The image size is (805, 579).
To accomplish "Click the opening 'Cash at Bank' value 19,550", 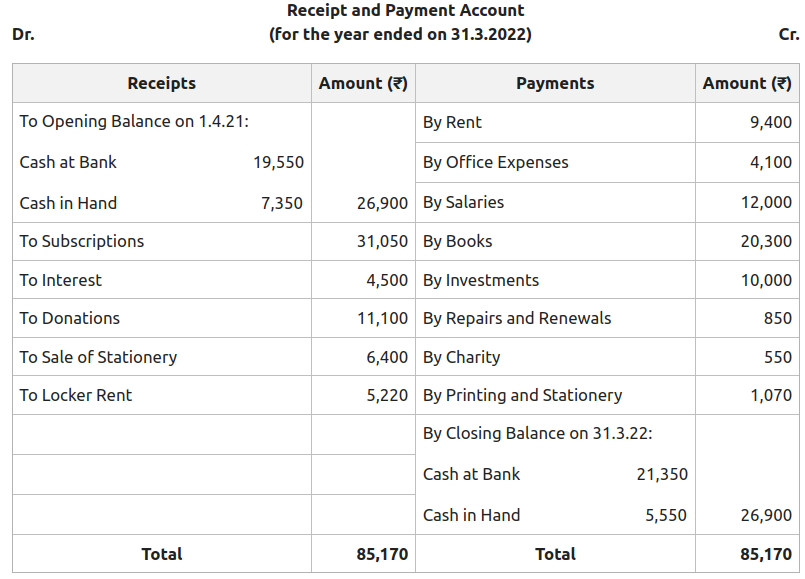I will [x=278, y=162].
